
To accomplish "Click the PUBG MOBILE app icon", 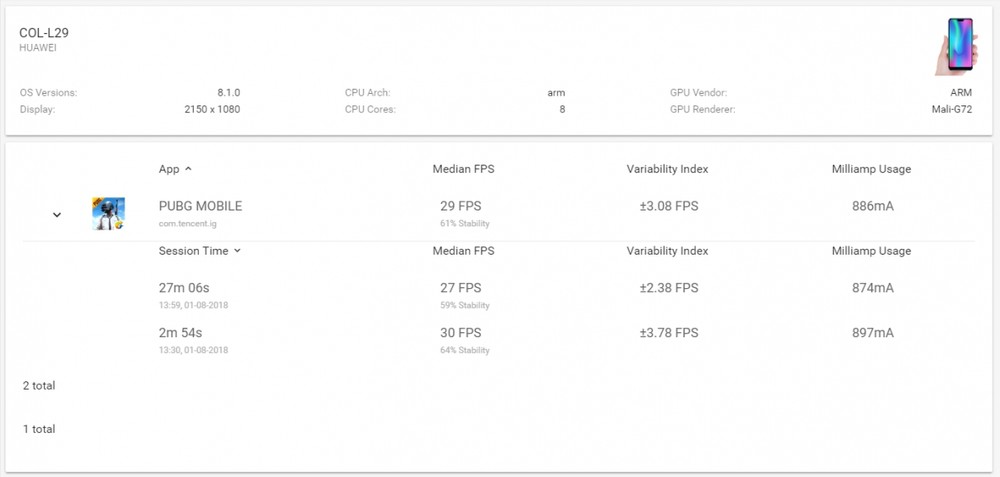I will tap(108, 214).
